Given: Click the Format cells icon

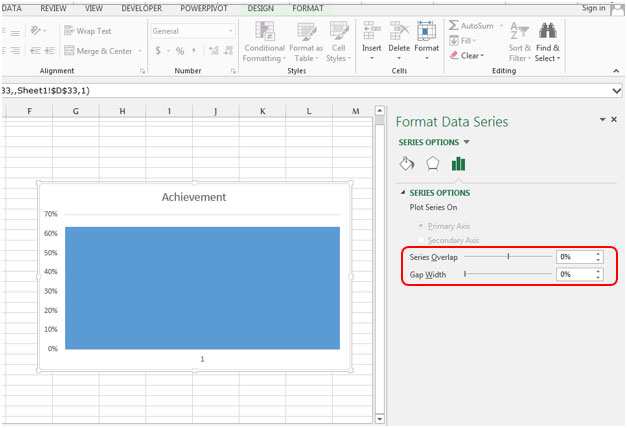Looking at the screenshot, I should (426, 31).
